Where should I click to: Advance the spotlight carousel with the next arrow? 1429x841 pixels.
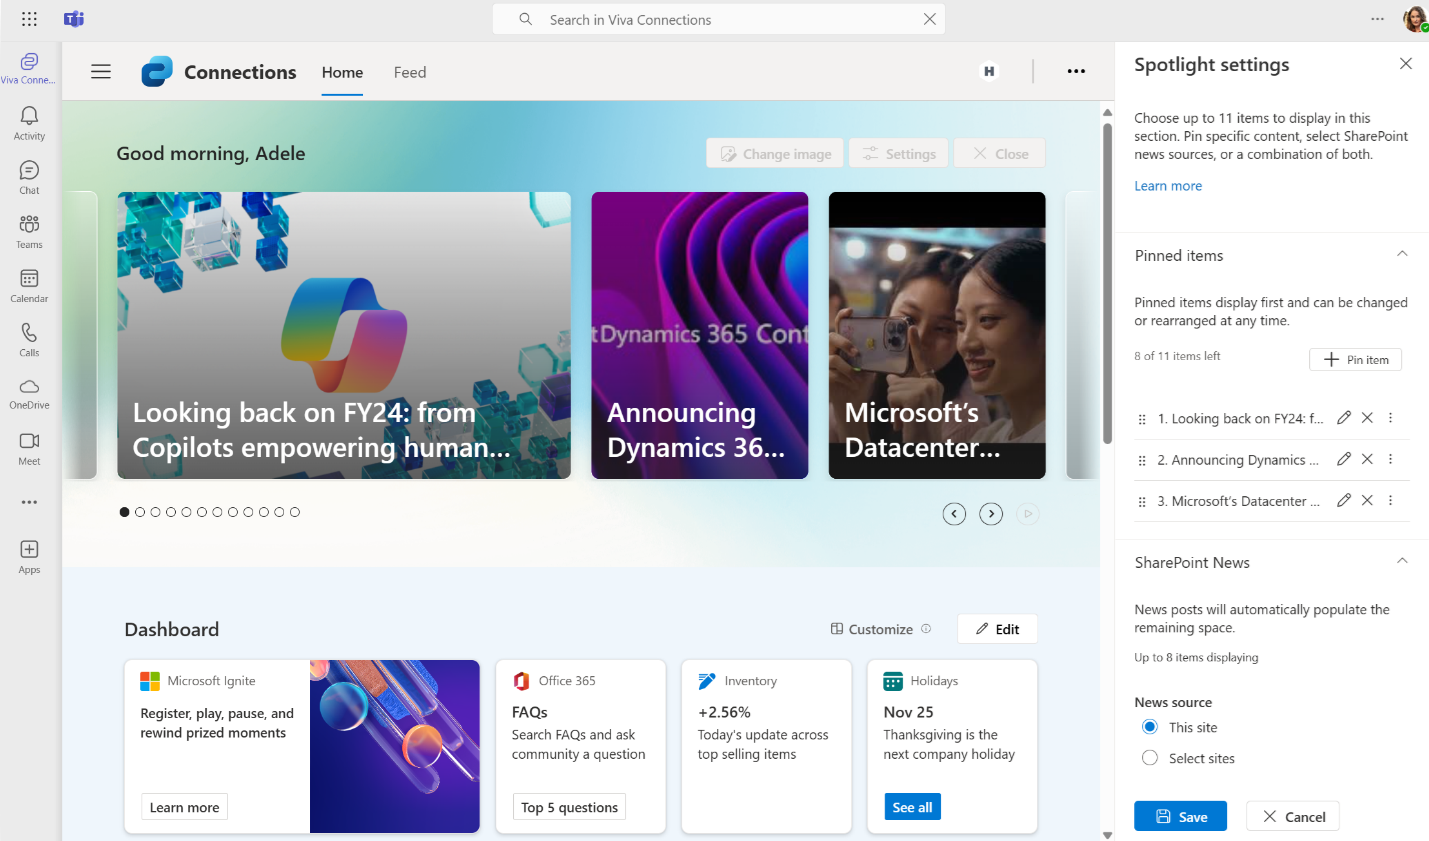991,513
